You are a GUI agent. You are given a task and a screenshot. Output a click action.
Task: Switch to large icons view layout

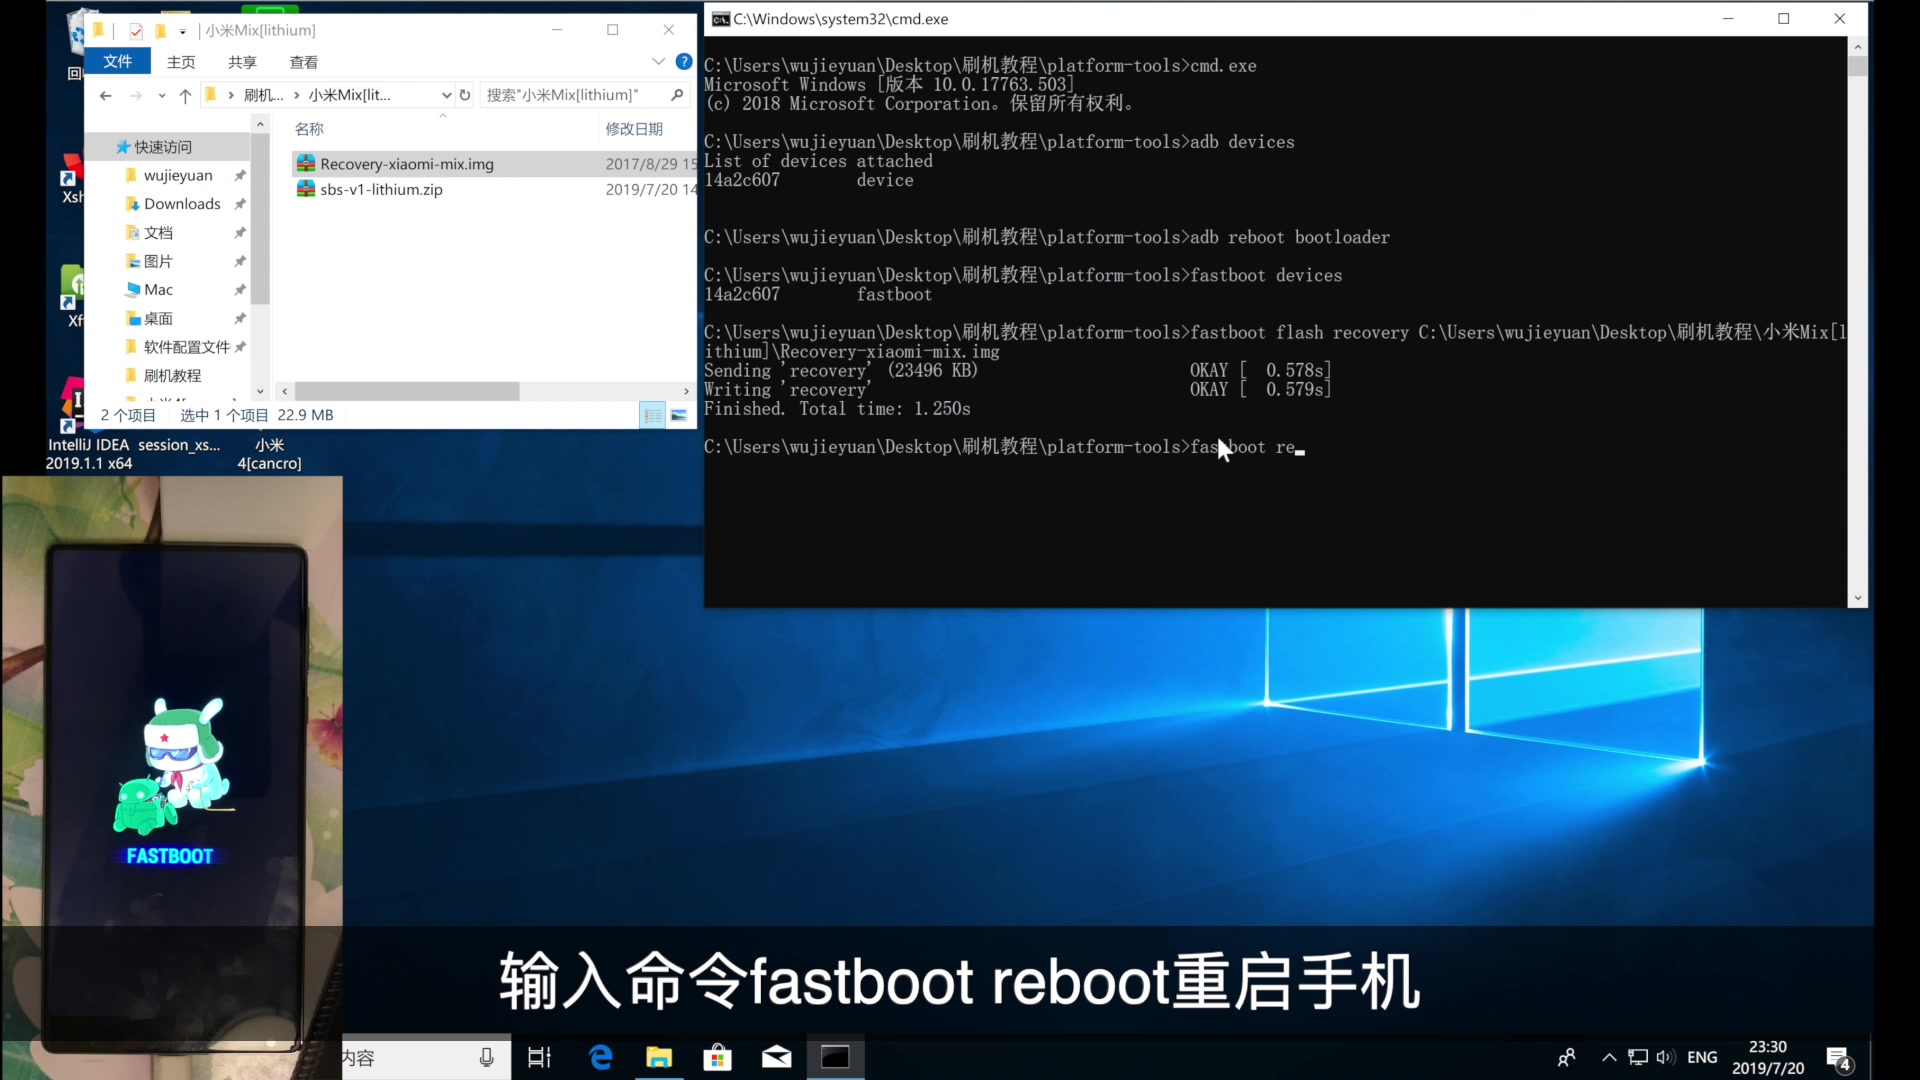(x=679, y=415)
